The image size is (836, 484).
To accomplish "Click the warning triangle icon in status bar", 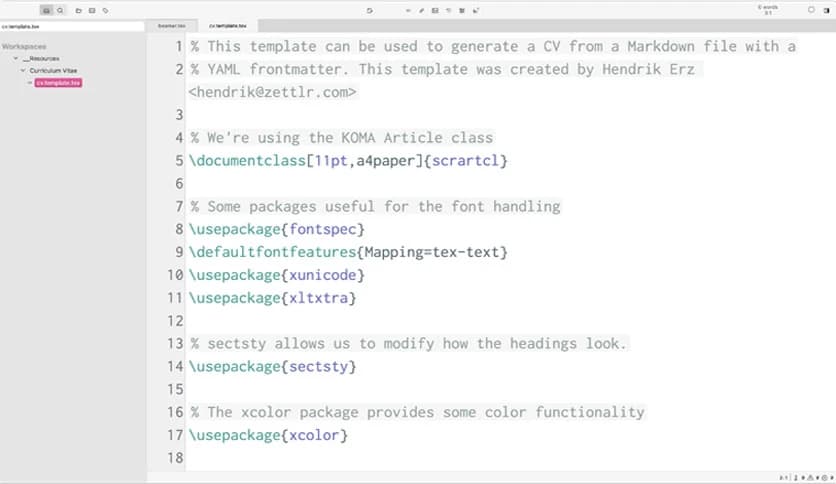I will pos(810,478).
